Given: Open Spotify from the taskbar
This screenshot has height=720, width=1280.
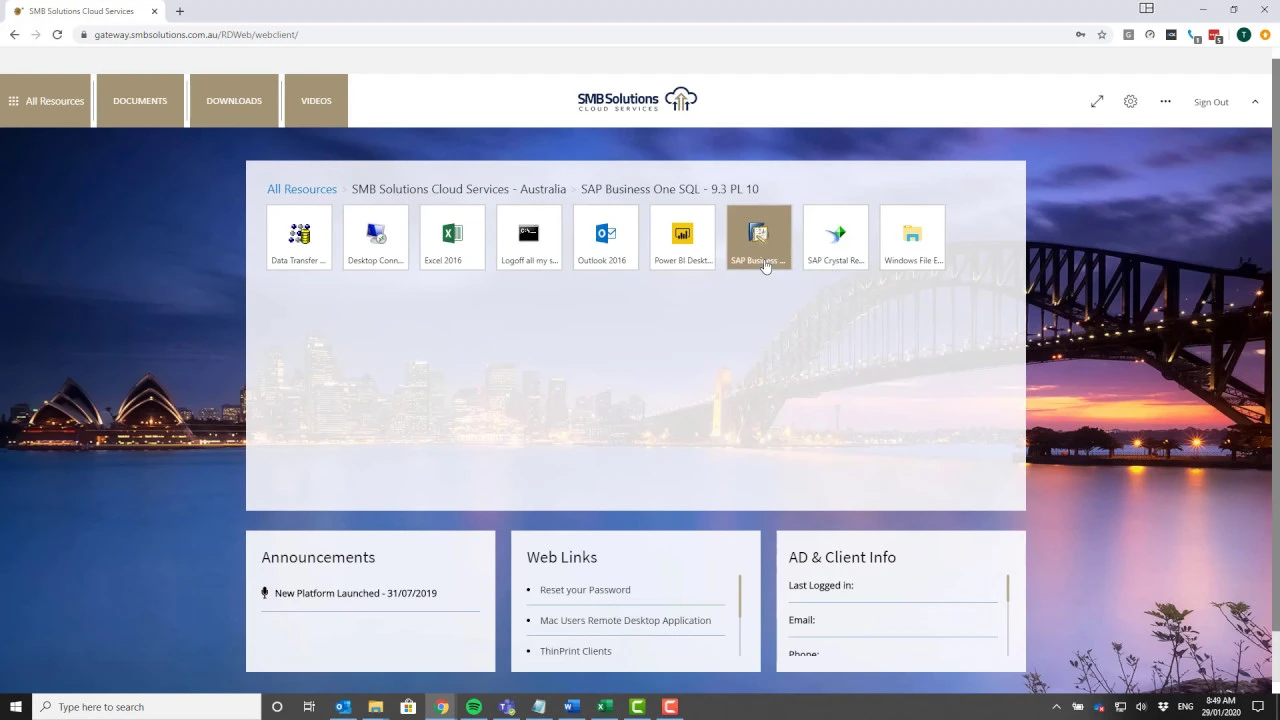Looking at the screenshot, I should click(x=474, y=707).
